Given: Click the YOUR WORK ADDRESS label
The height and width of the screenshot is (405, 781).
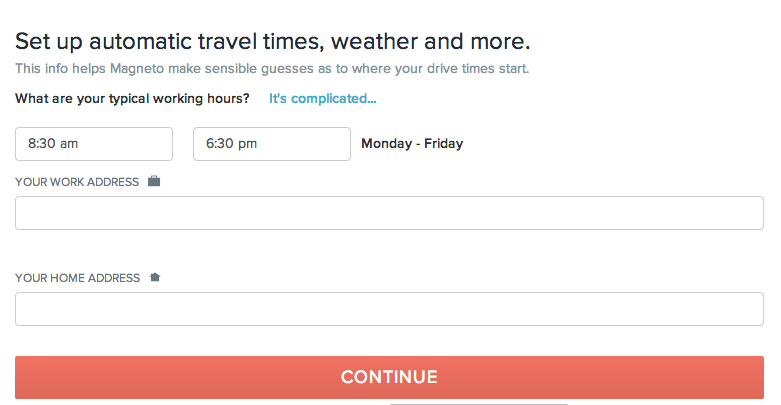Looking at the screenshot, I should click(77, 182).
